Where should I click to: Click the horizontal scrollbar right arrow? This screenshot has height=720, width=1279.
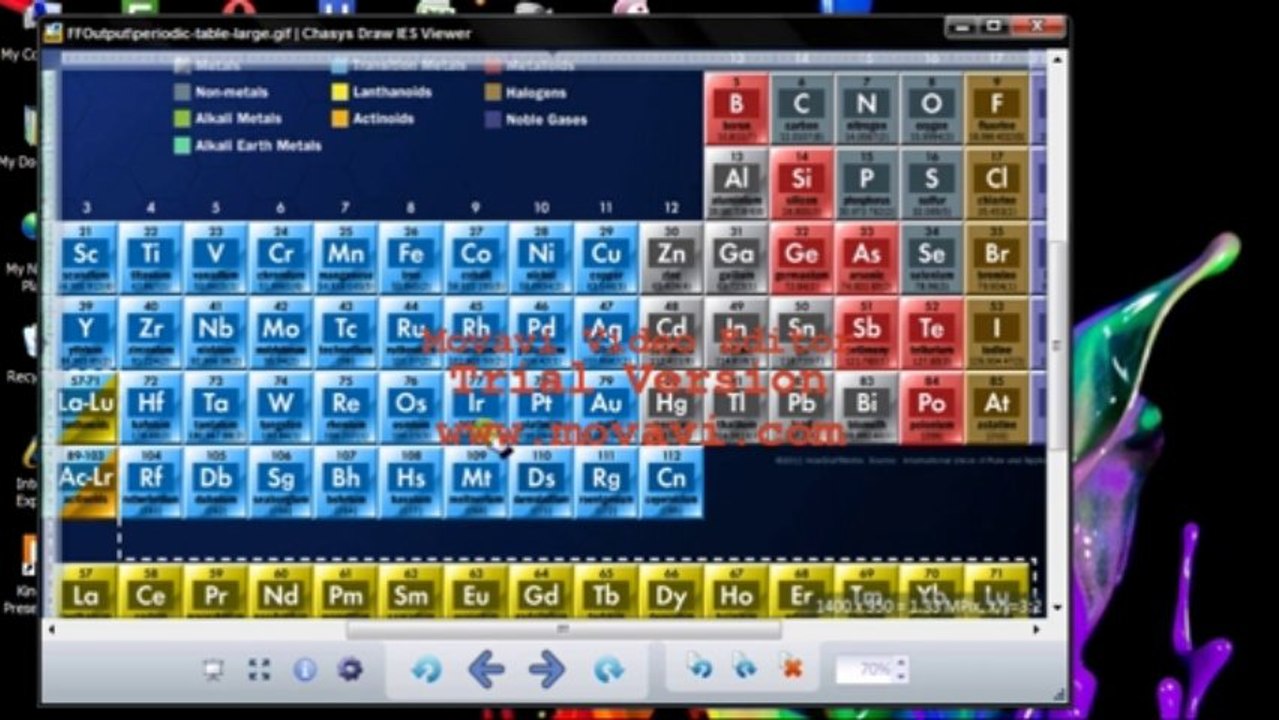[x=1038, y=629]
